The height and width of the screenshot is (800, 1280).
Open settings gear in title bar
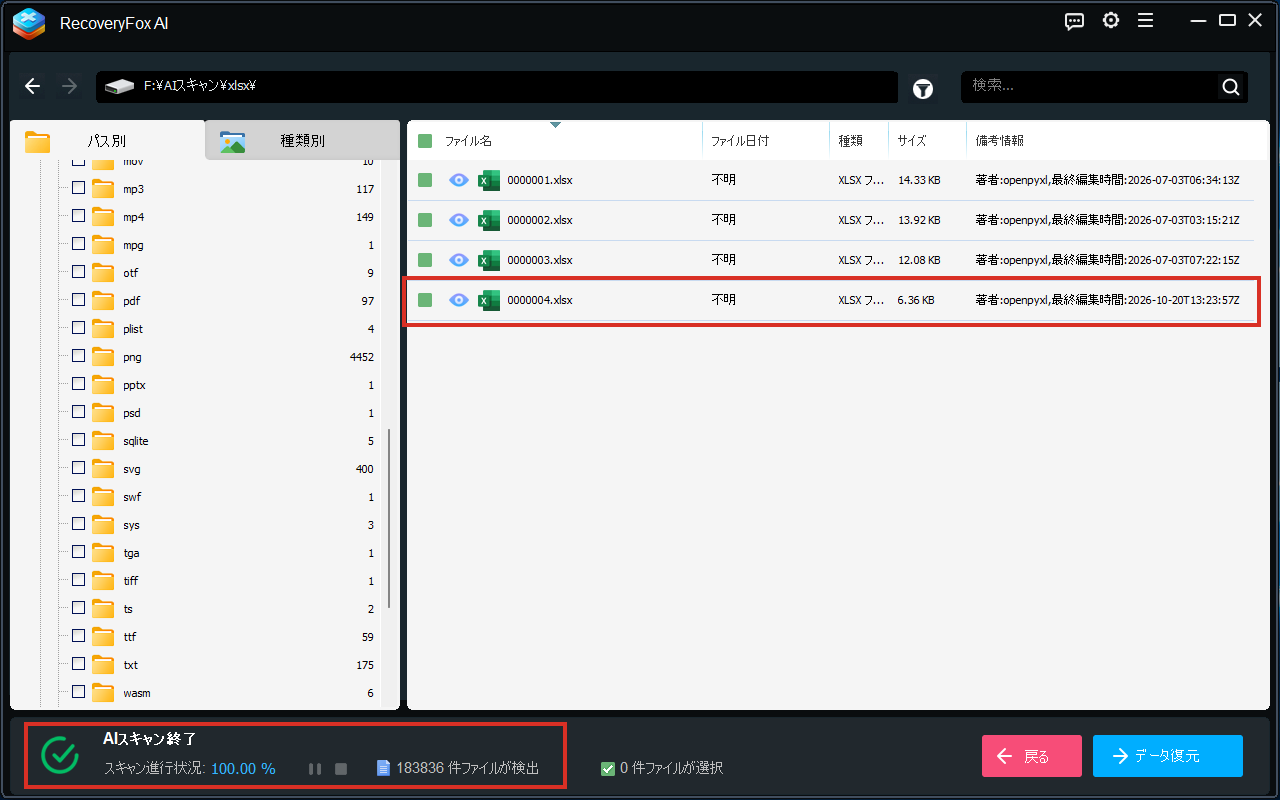coord(1111,21)
